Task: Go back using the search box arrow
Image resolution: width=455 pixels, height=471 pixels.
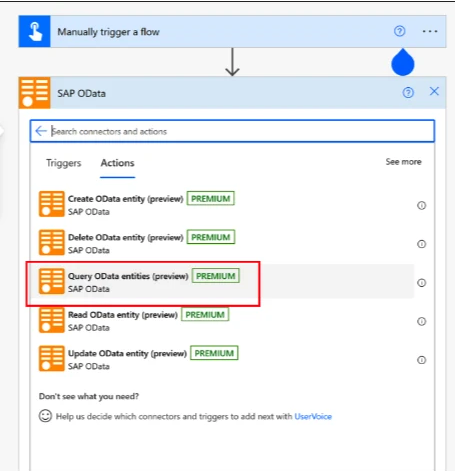Action: pos(41,131)
